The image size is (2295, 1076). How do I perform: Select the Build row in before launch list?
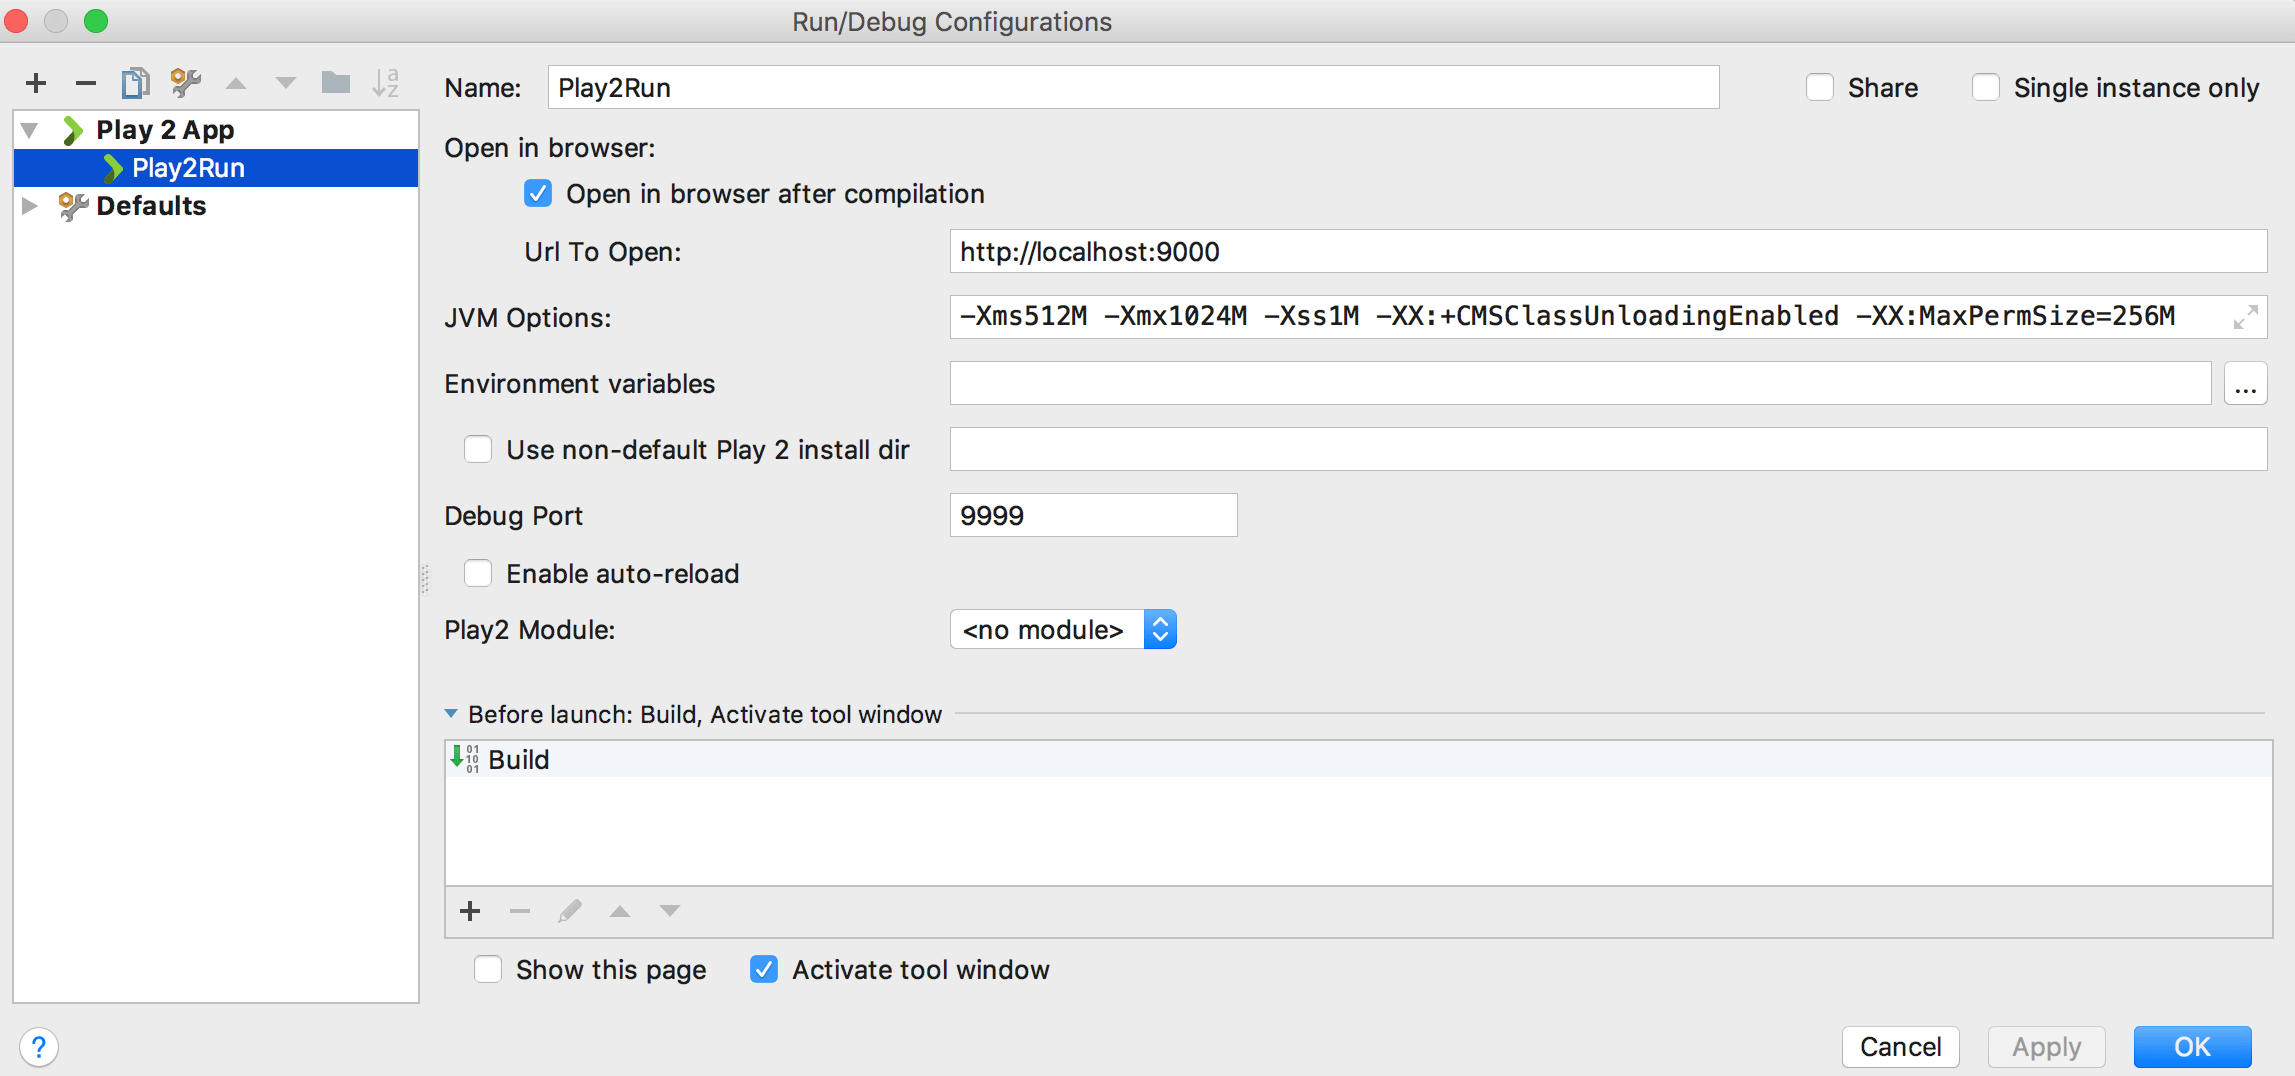coord(1359,760)
